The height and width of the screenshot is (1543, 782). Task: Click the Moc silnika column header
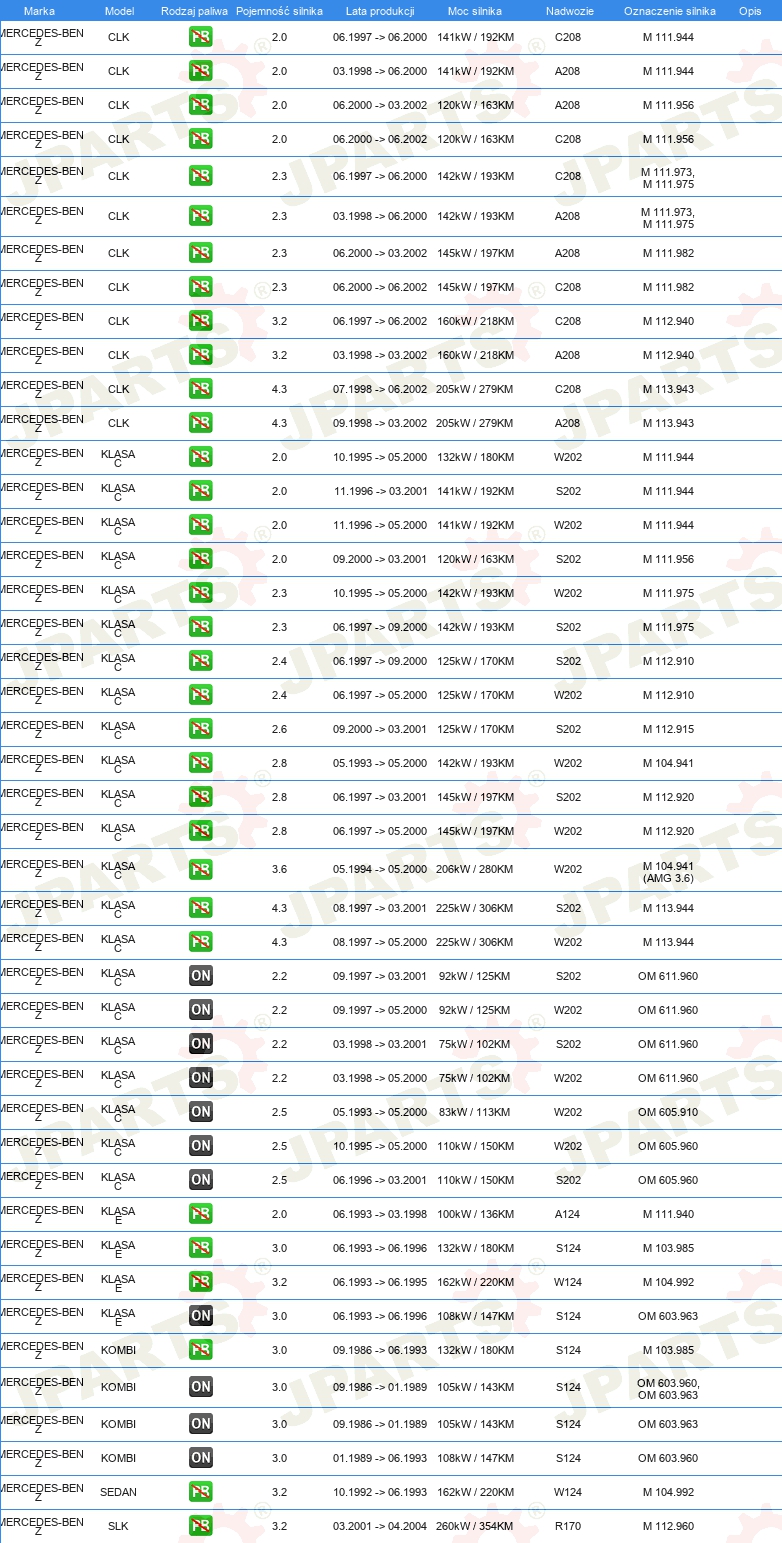coord(475,10)
